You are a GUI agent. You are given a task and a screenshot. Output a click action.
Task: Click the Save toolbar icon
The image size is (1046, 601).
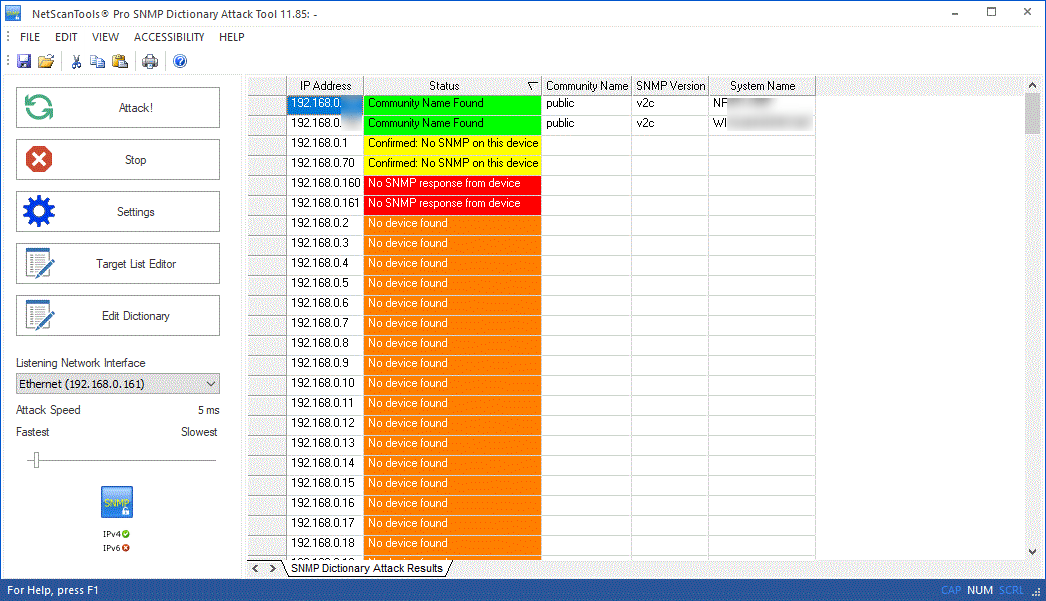[x=24, y=61]
